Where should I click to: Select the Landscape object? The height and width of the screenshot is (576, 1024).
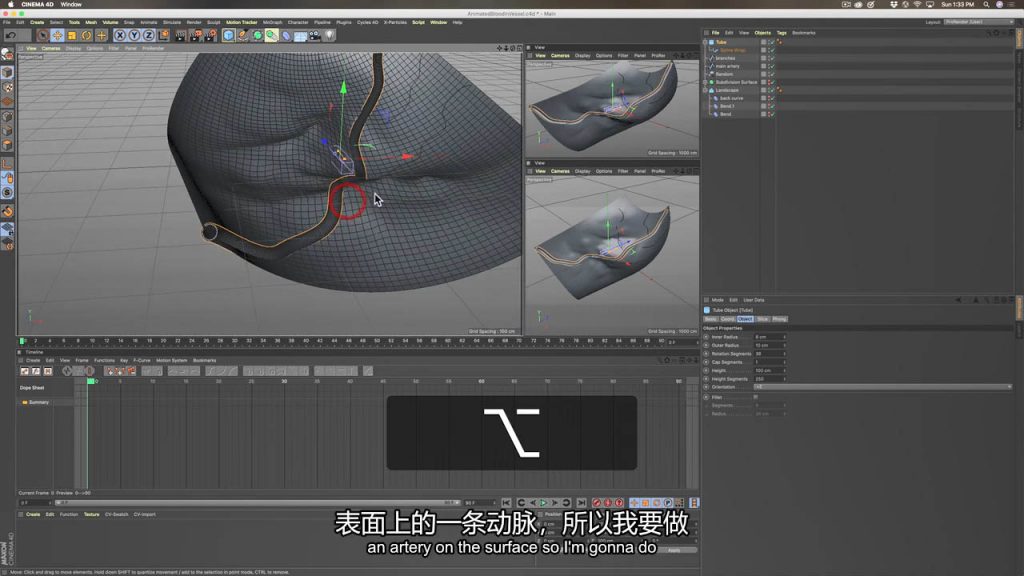click(727, 90)
